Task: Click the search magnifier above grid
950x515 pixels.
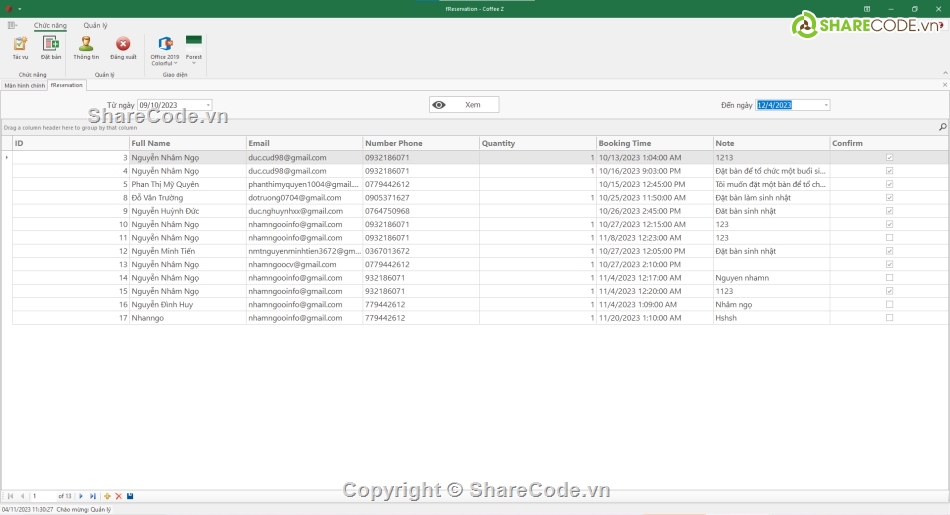Action: [942, 127]
